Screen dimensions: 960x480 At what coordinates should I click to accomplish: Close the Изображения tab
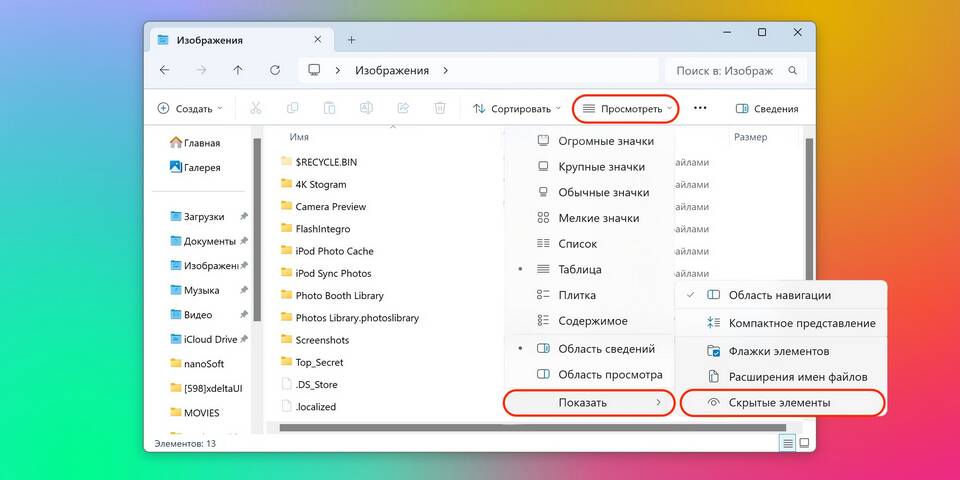[x=318, y=39]
